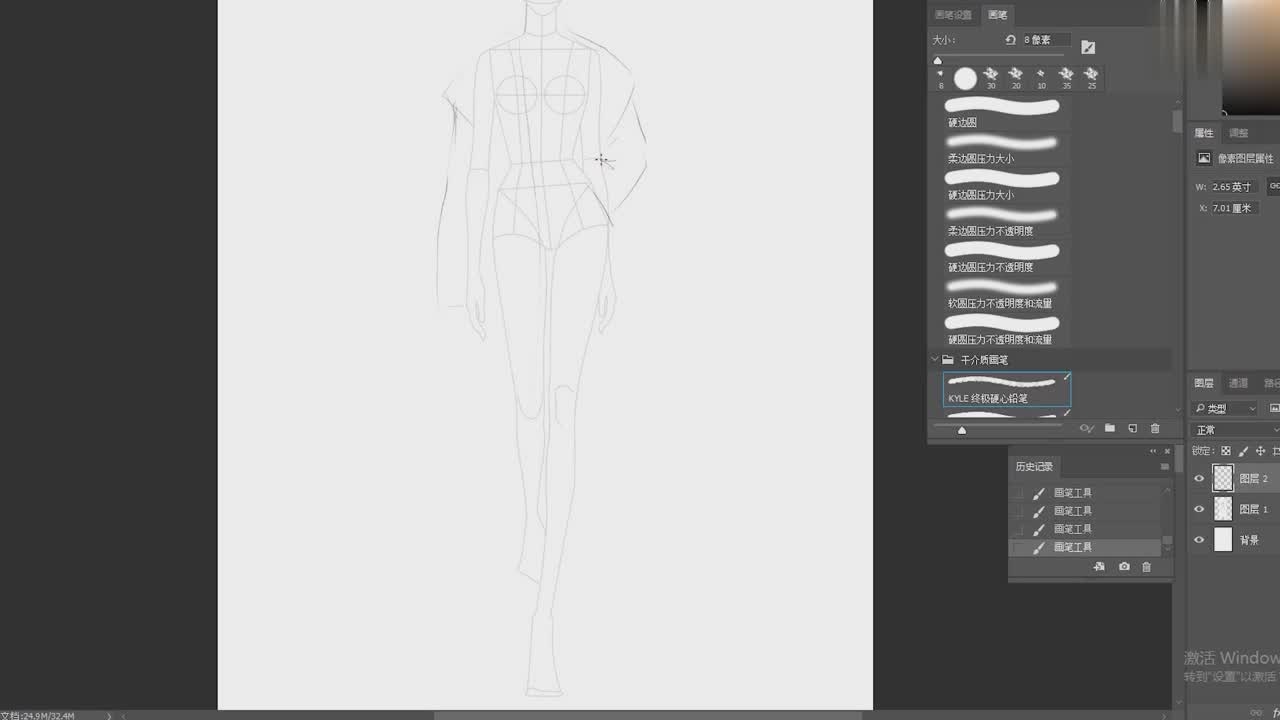Adjust the brush thumbnail zoom slider
Screen dimensions: 1280x720
click(962, 430)
